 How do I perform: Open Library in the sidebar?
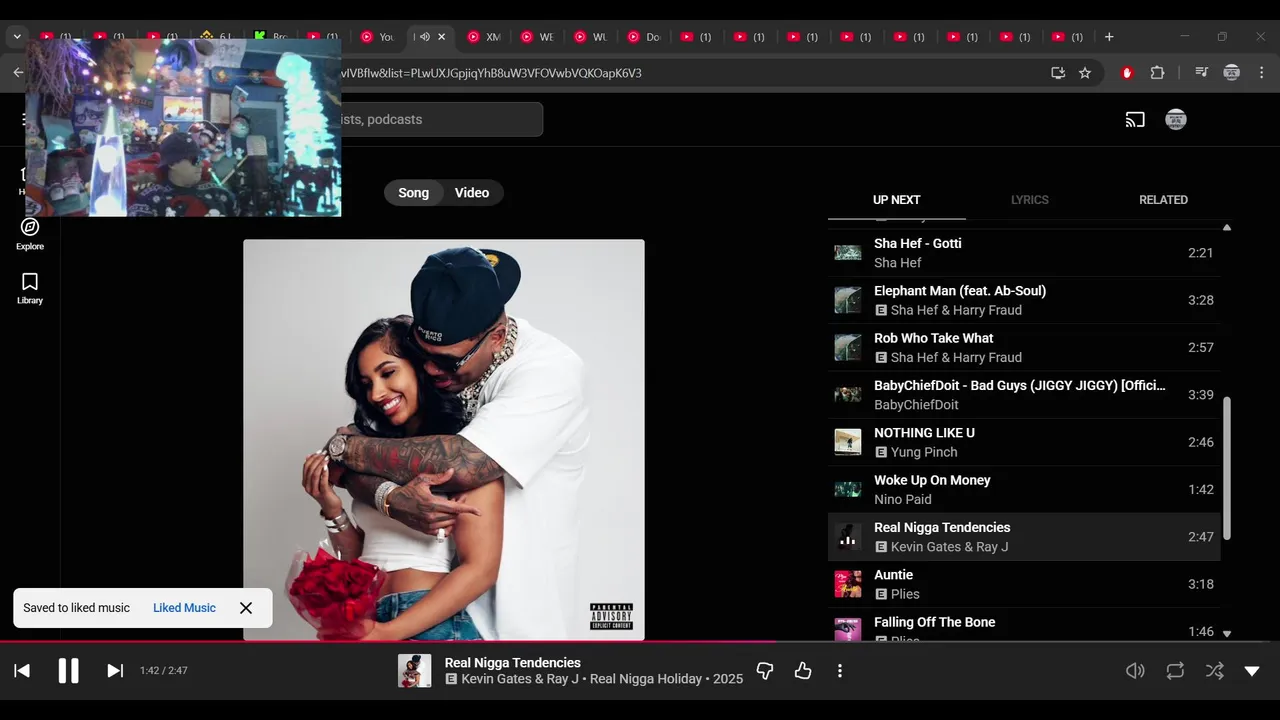(30, 289)
